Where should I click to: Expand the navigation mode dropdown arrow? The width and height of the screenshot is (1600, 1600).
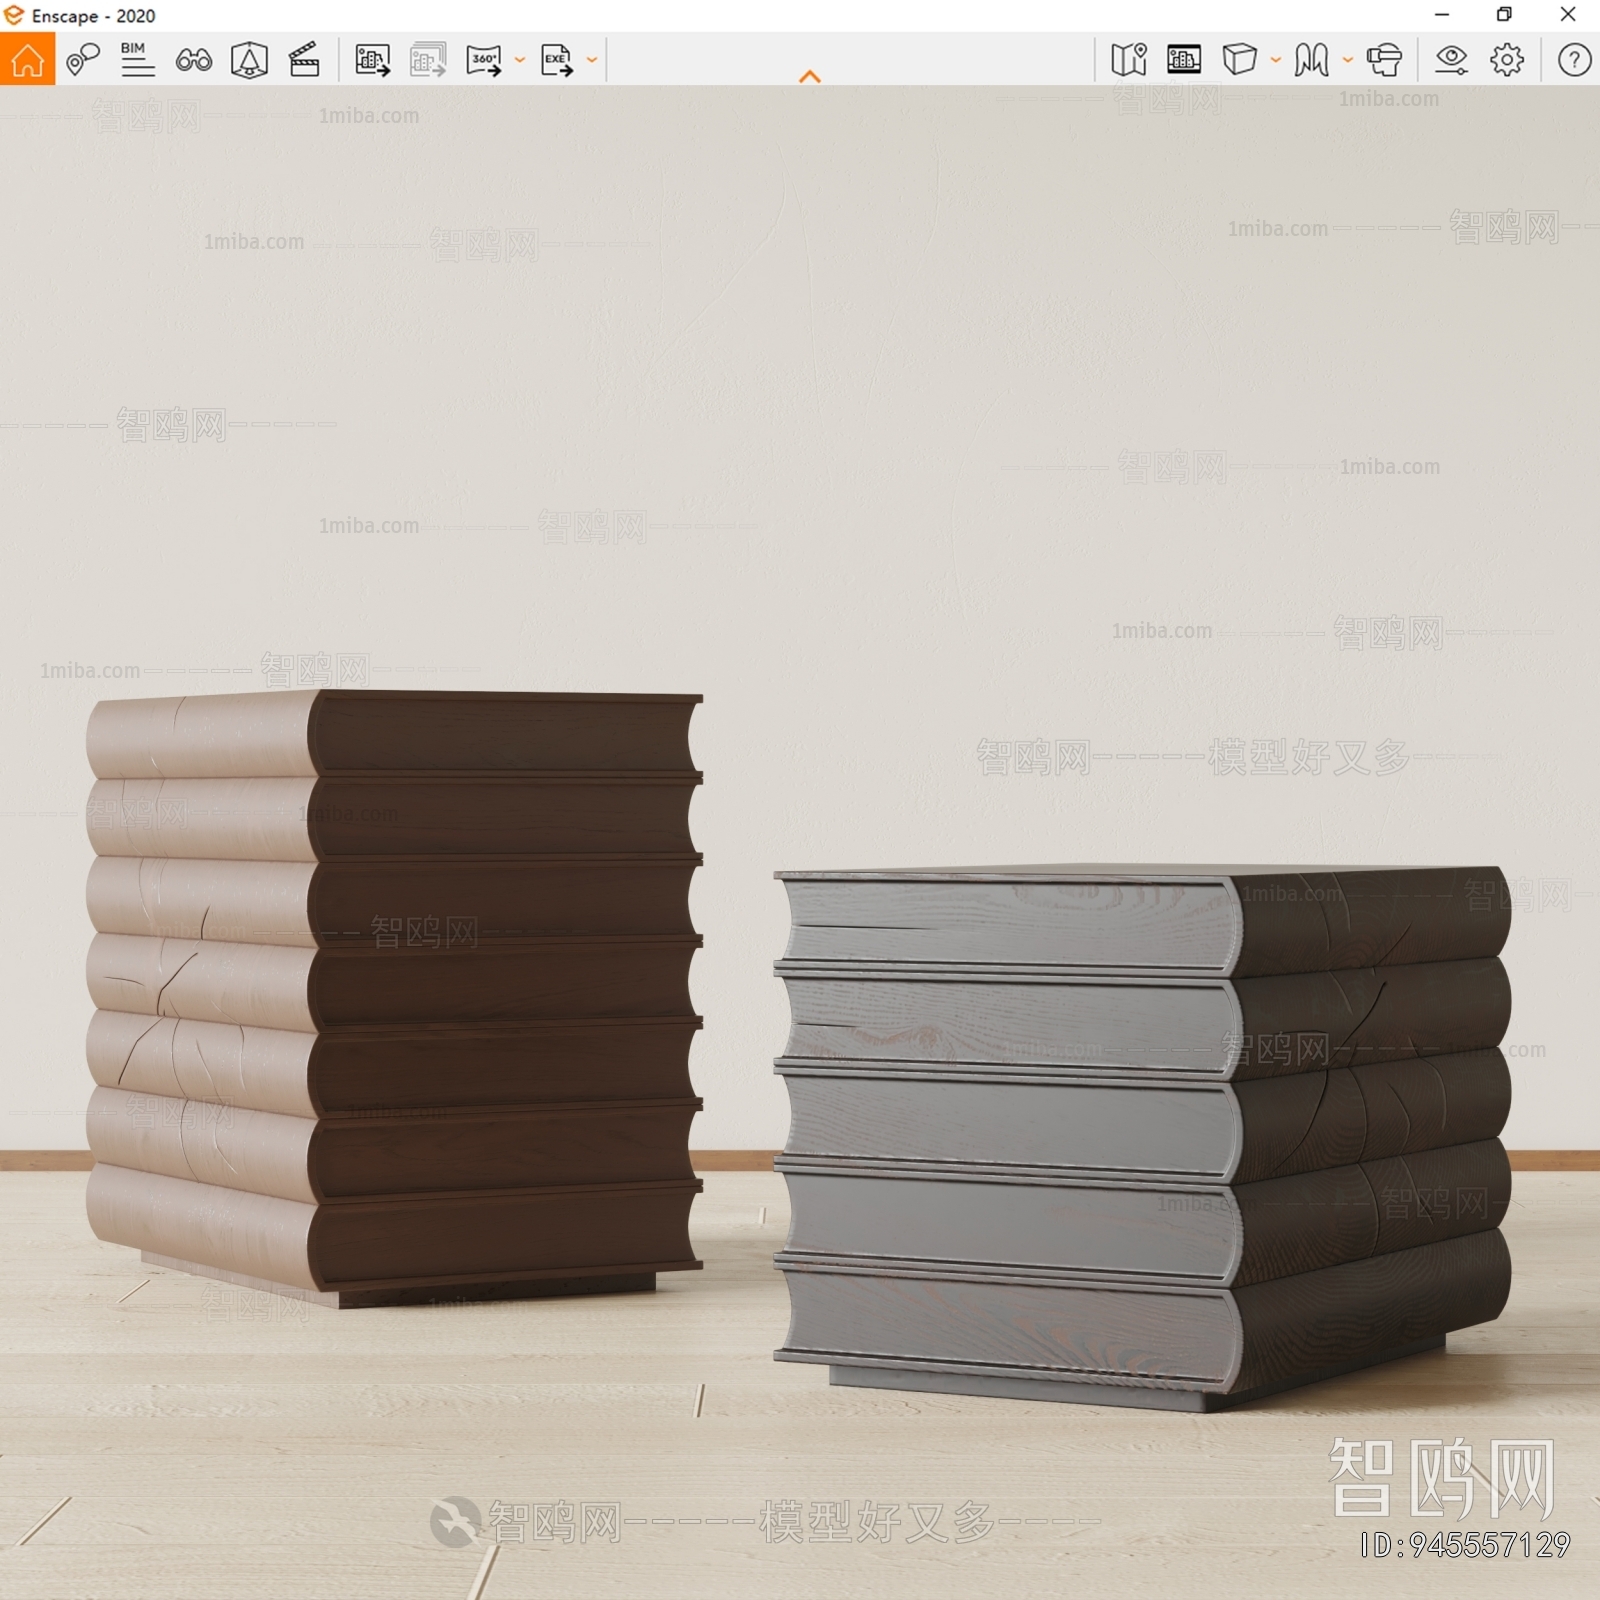point(1348,60)
